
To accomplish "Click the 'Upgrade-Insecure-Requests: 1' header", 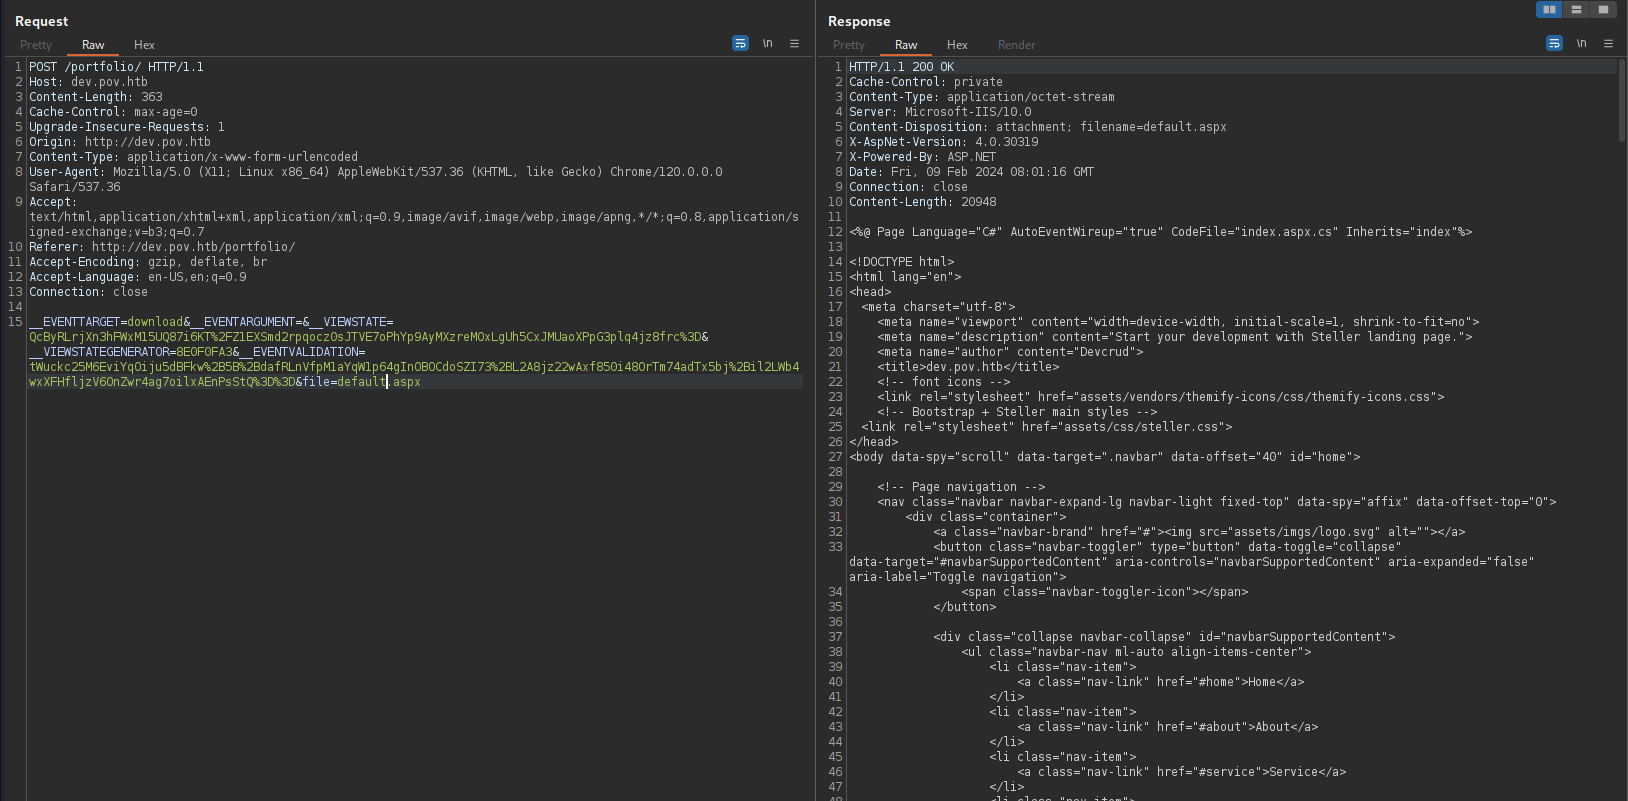I will pyautogui.click(x=127, y=127).
